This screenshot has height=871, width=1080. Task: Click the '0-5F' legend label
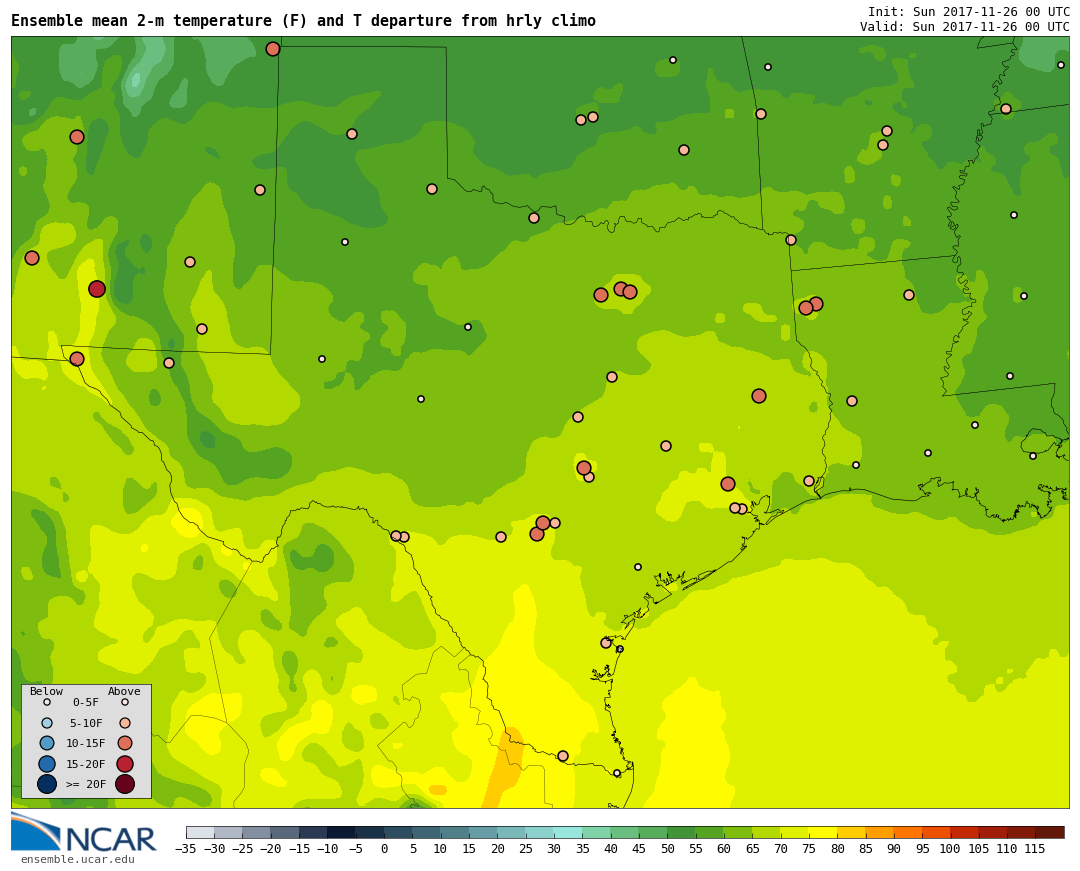click(85, 703)
